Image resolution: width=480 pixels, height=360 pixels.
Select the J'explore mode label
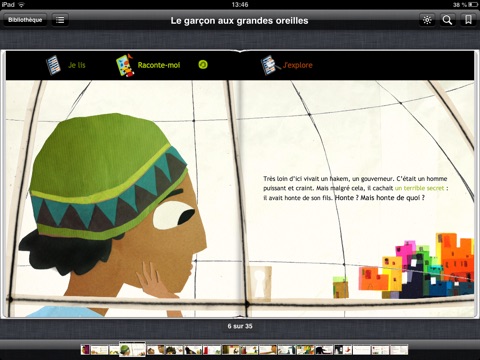(298, 65)
